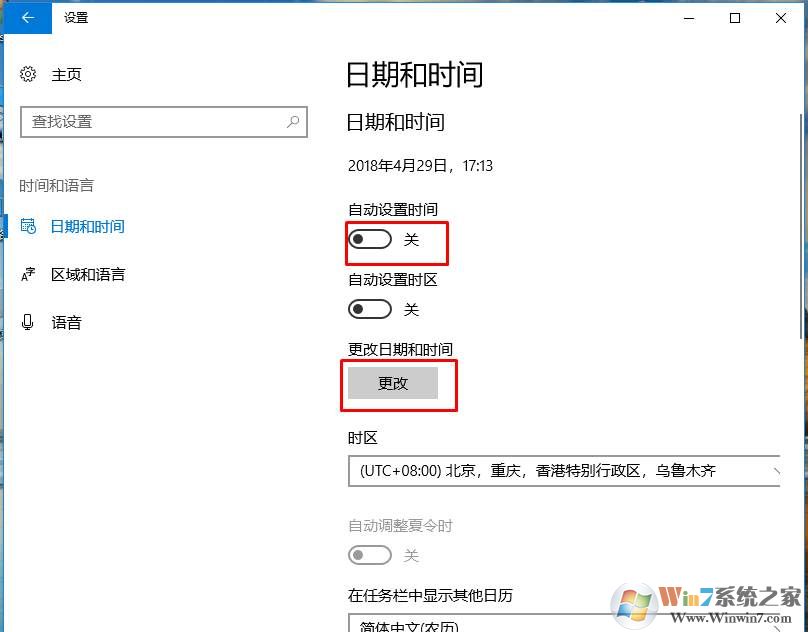
Task: Select 日期和时间 in sidebar
Action: [x=88, y=226]
